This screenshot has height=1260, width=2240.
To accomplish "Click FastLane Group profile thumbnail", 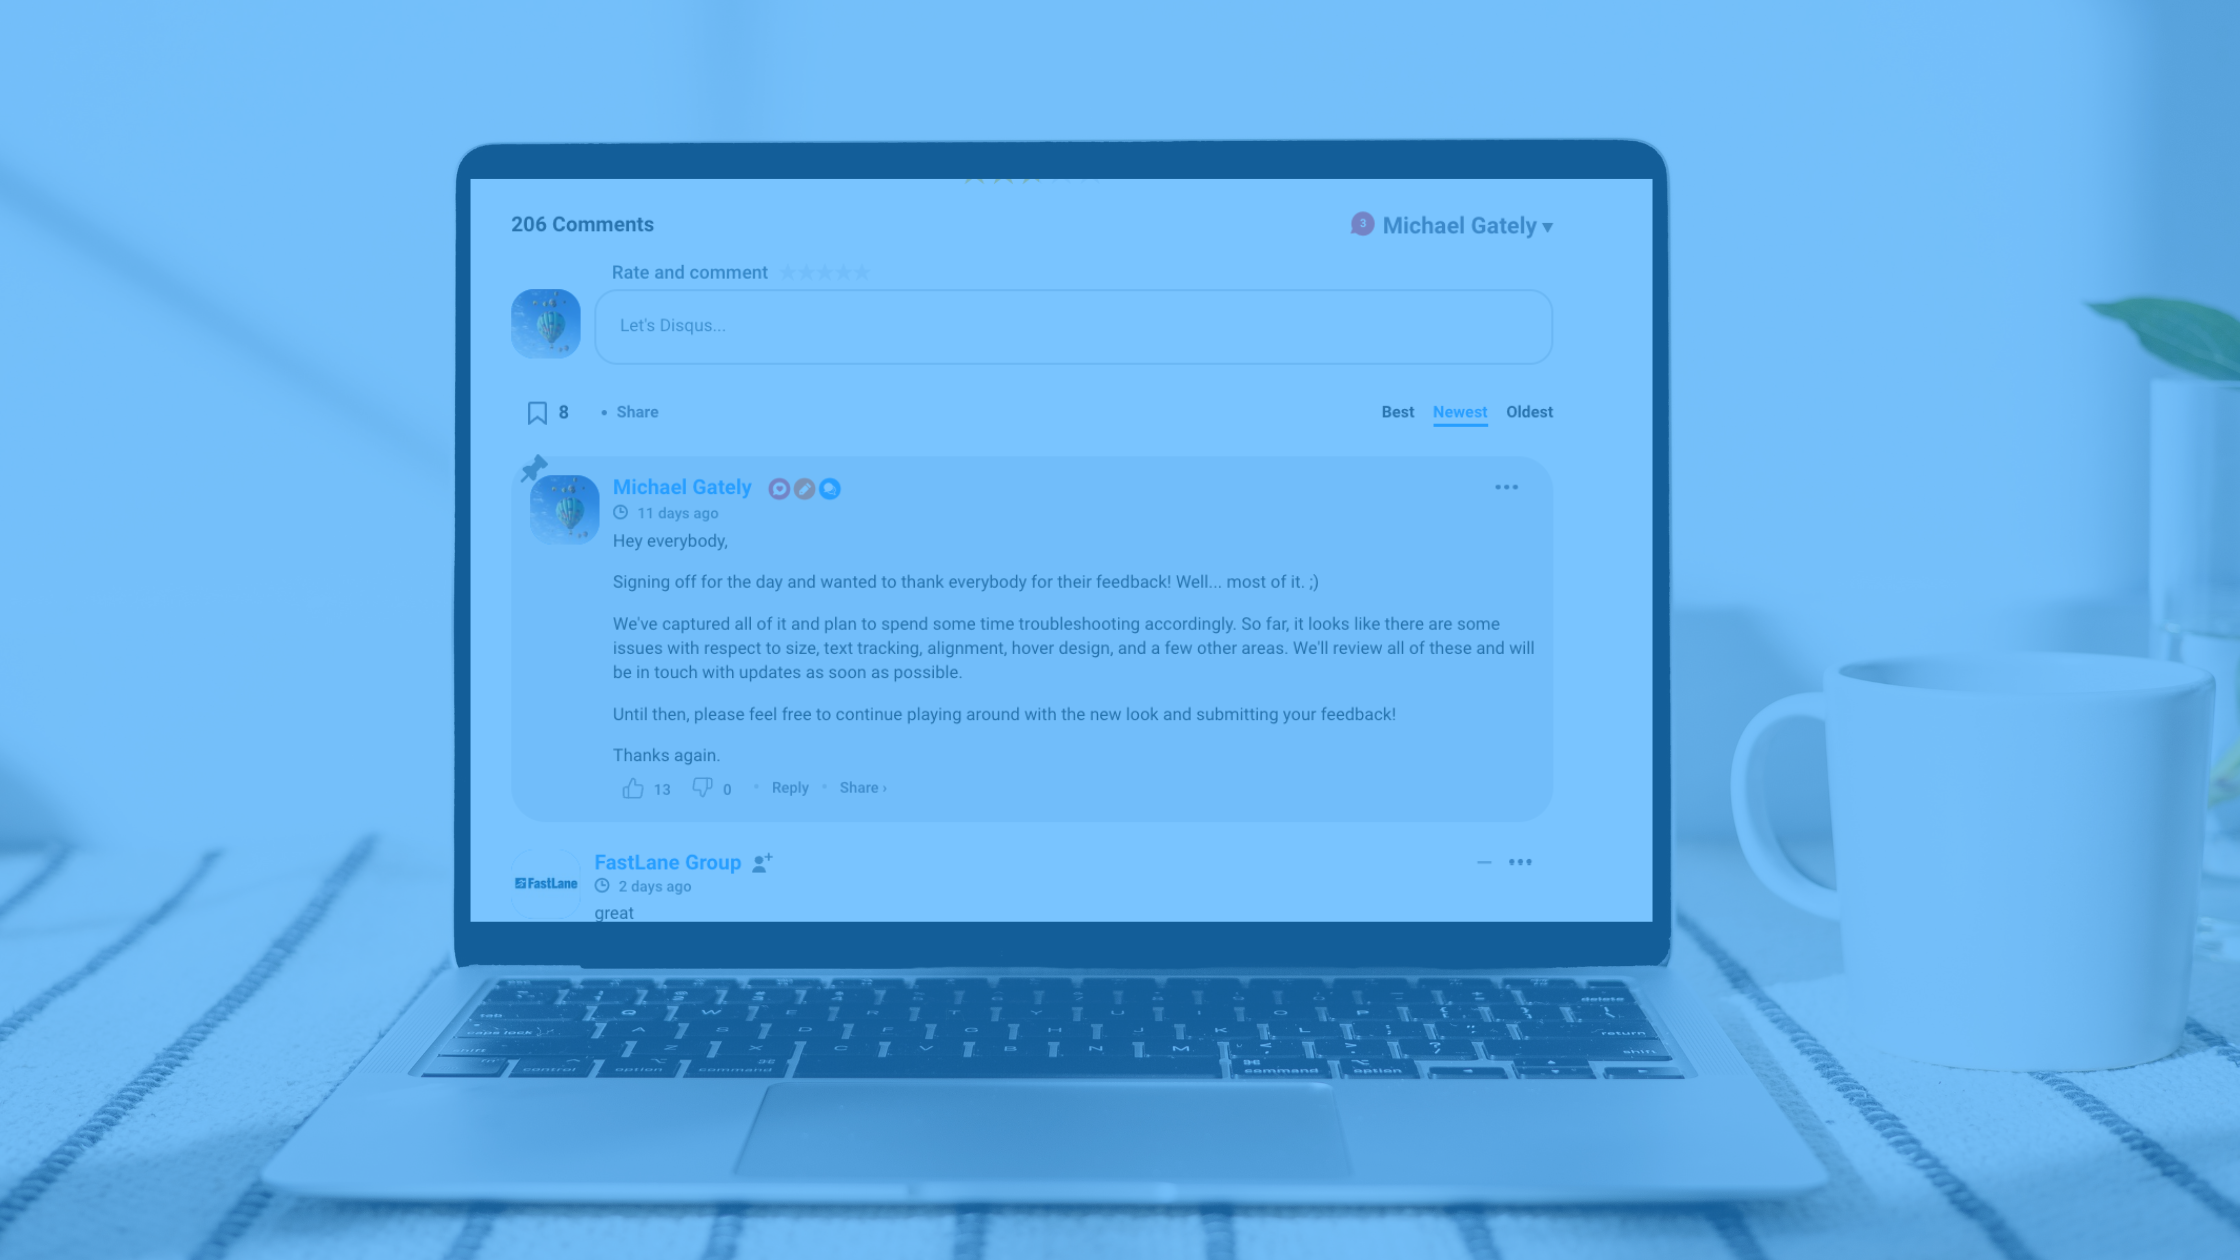I will pos(546,883).
